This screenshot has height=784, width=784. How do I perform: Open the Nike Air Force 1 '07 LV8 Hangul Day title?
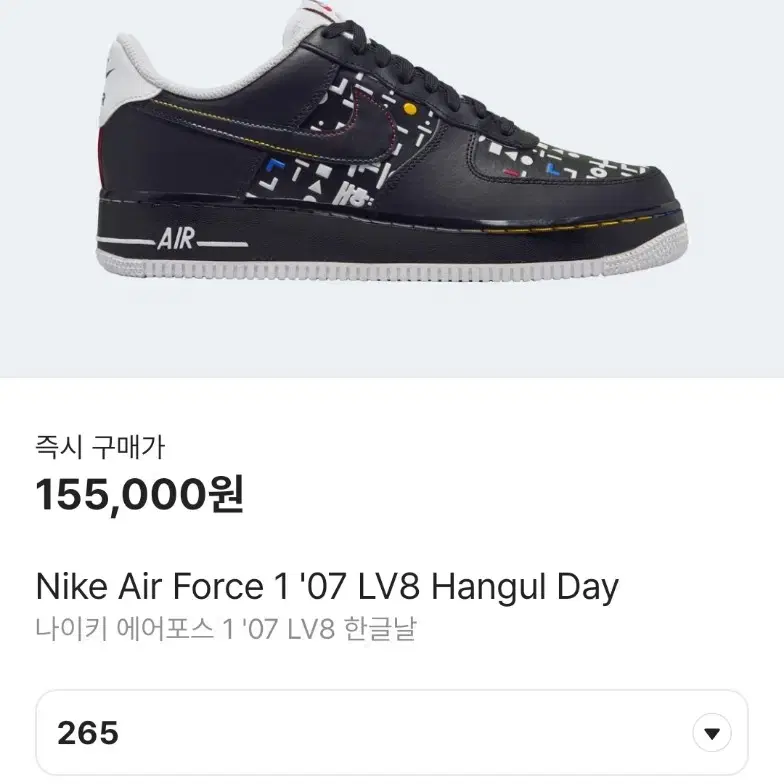pyautogui.click(x=328, y=586)
